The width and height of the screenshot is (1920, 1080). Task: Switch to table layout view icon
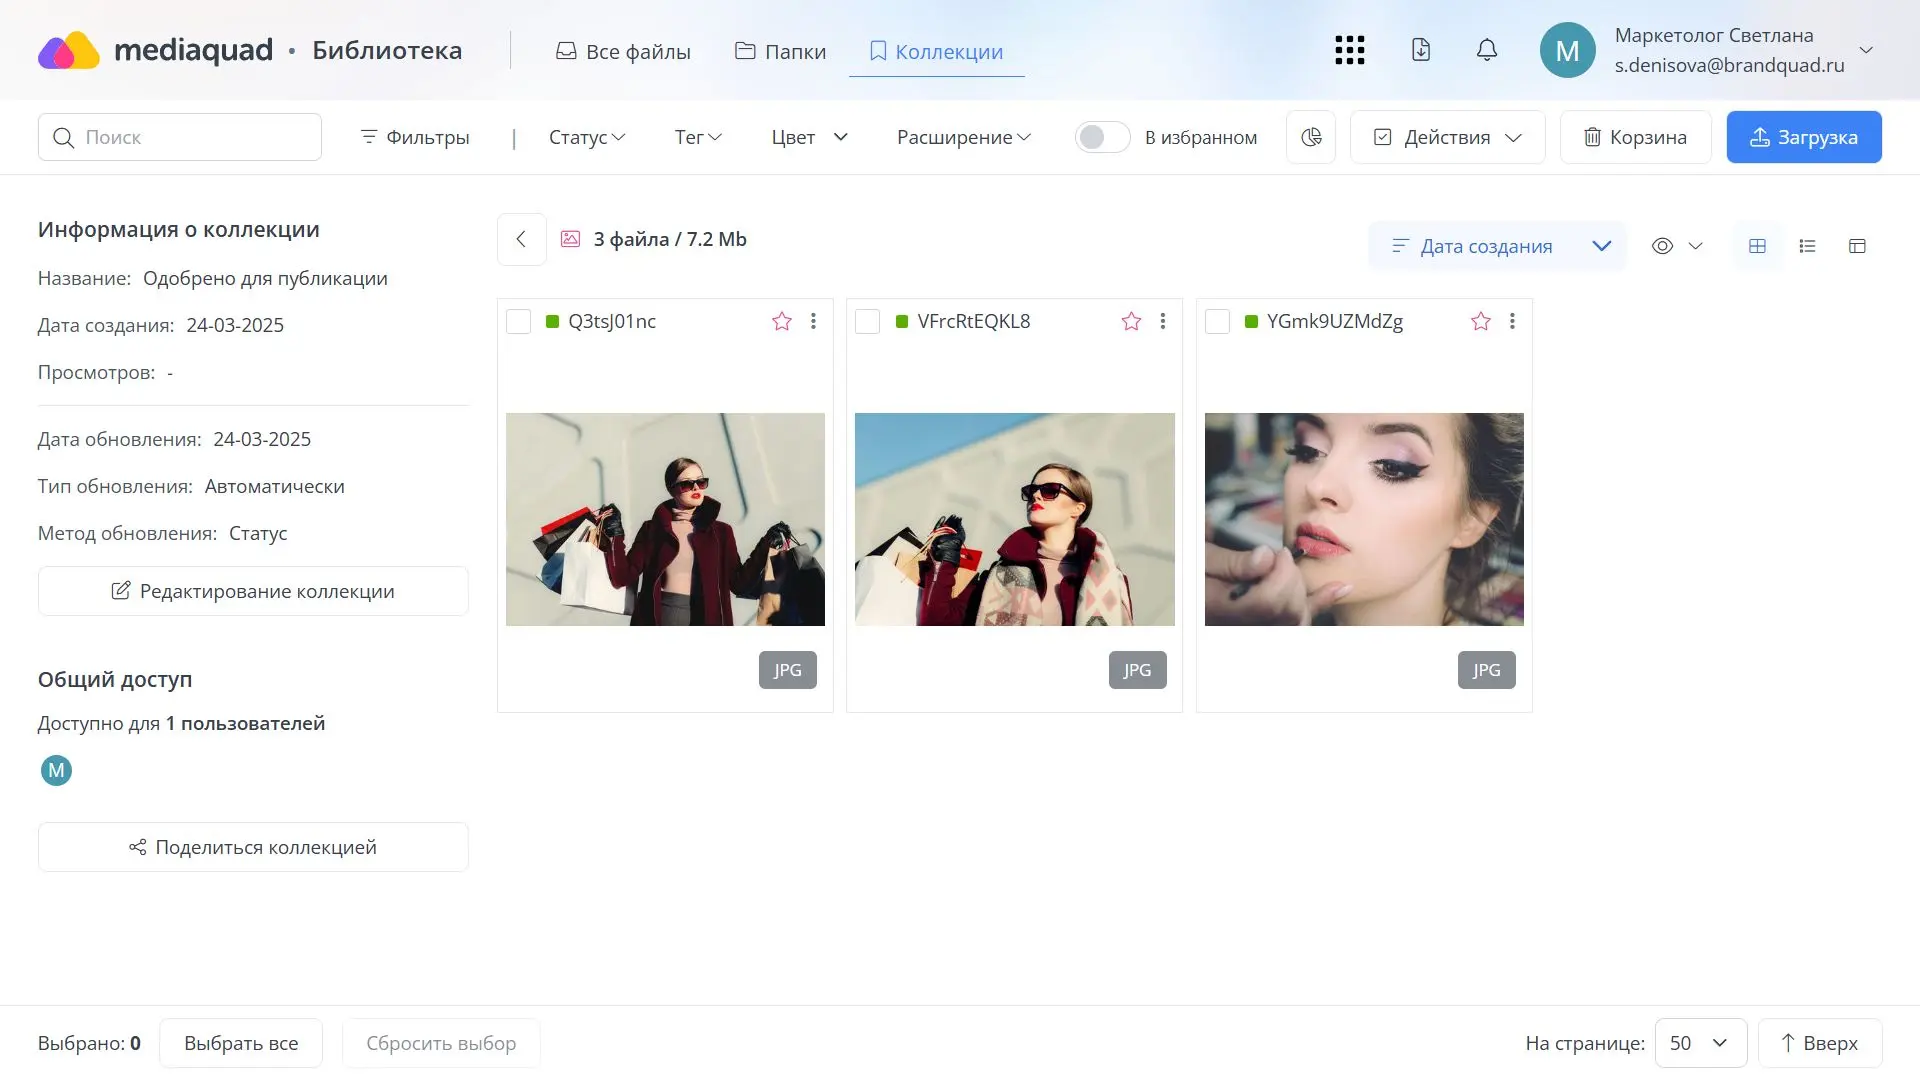click(x=1857, y=246)
